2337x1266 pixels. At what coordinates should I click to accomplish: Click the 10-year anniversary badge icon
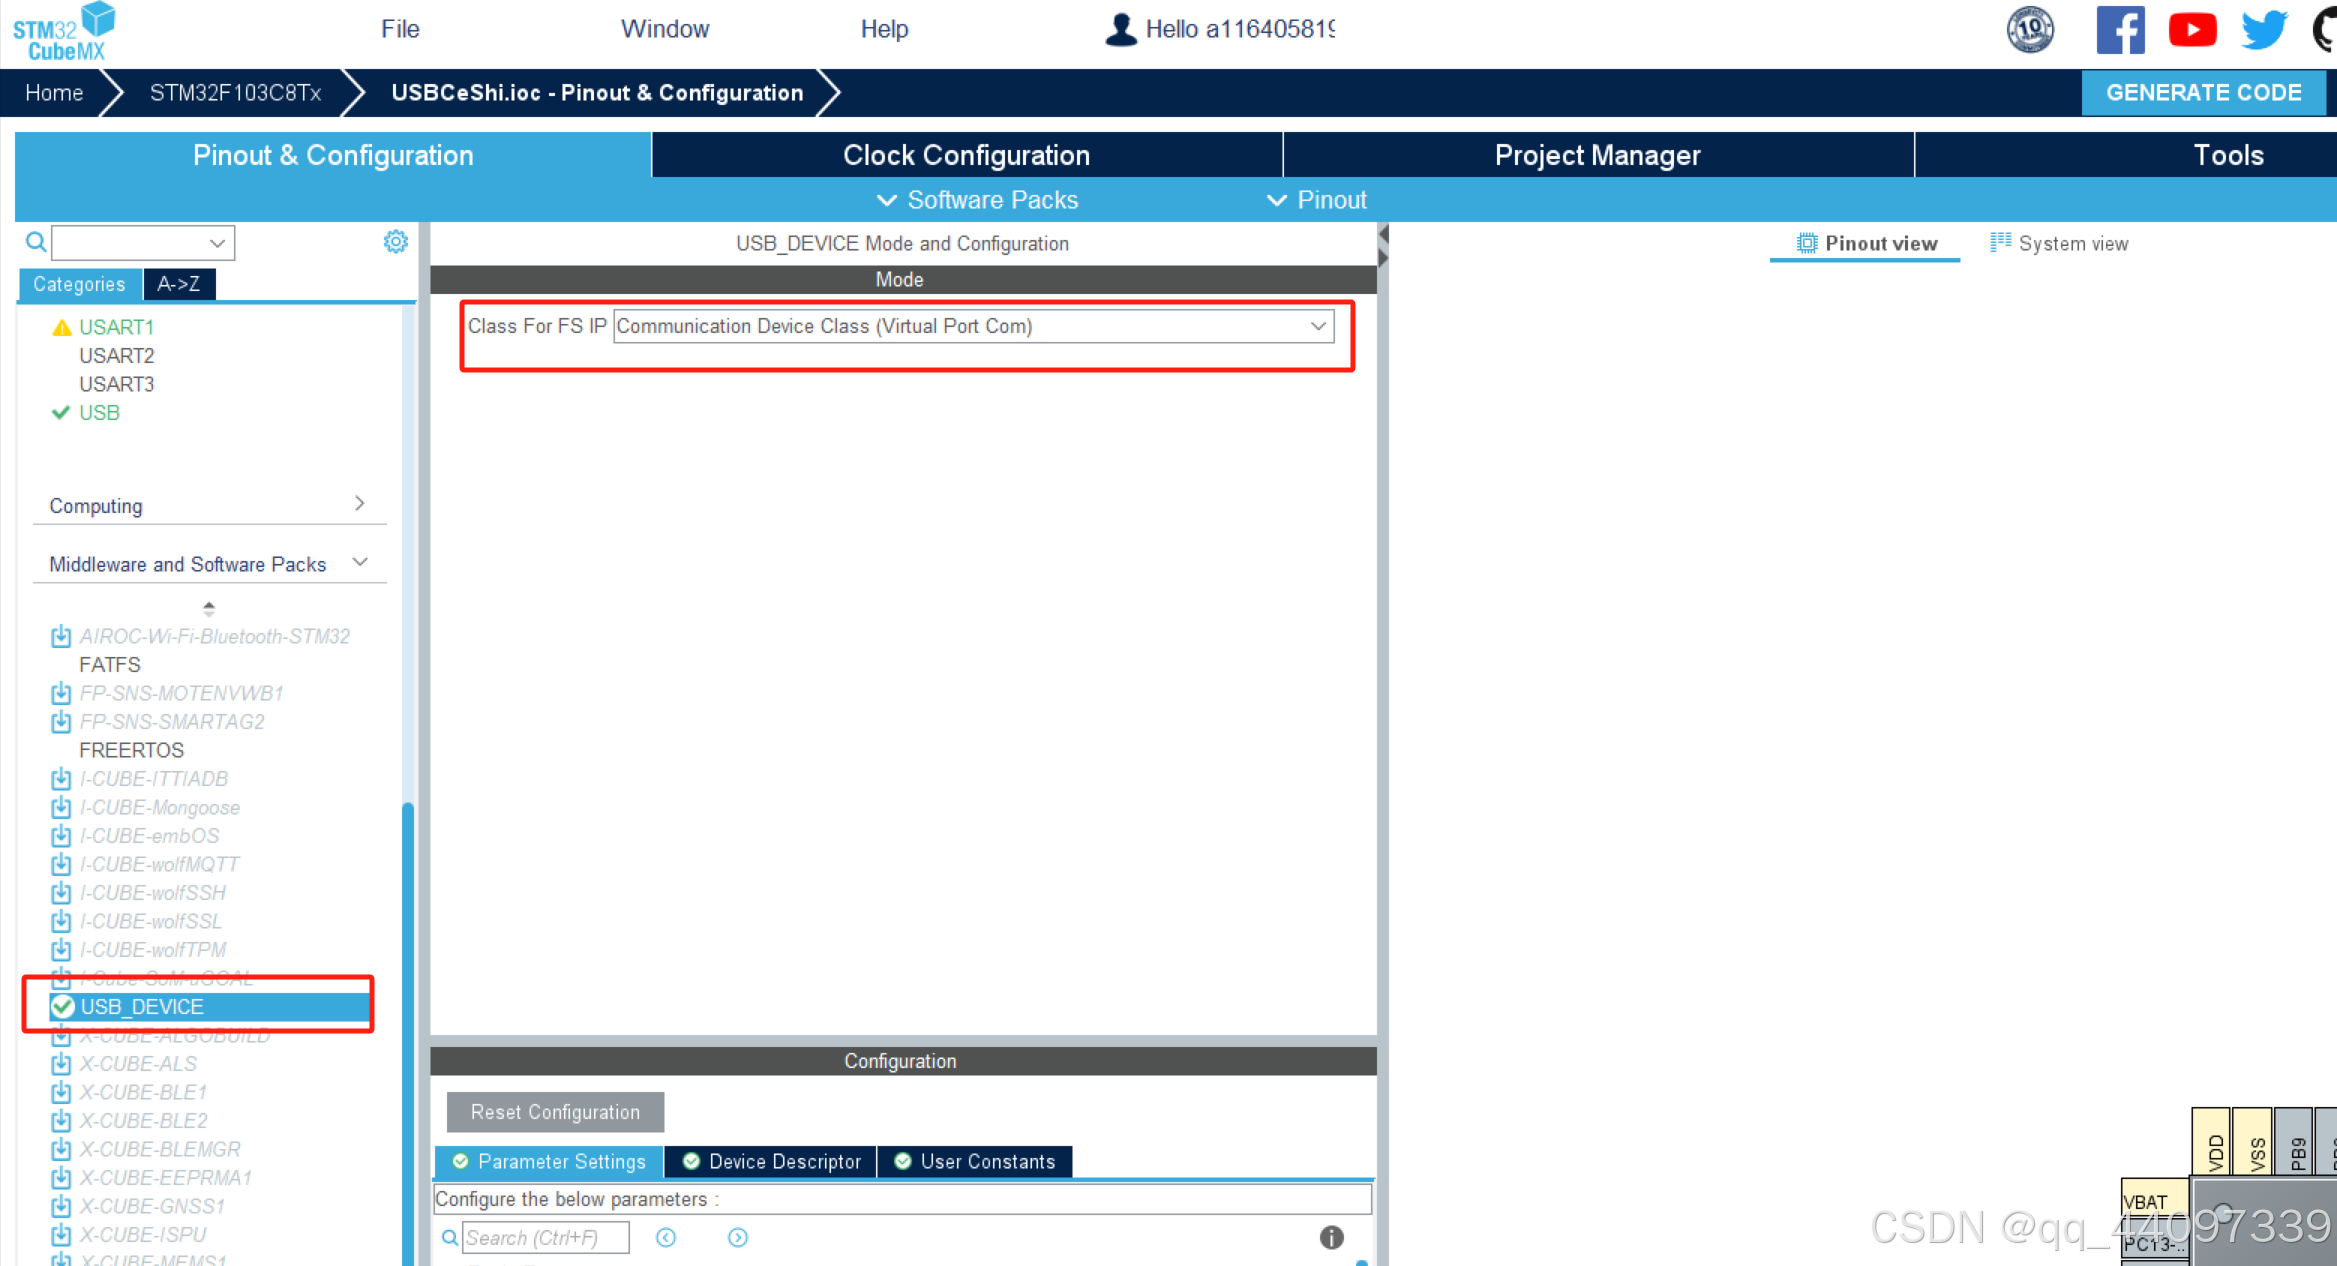pos(2030,30)
